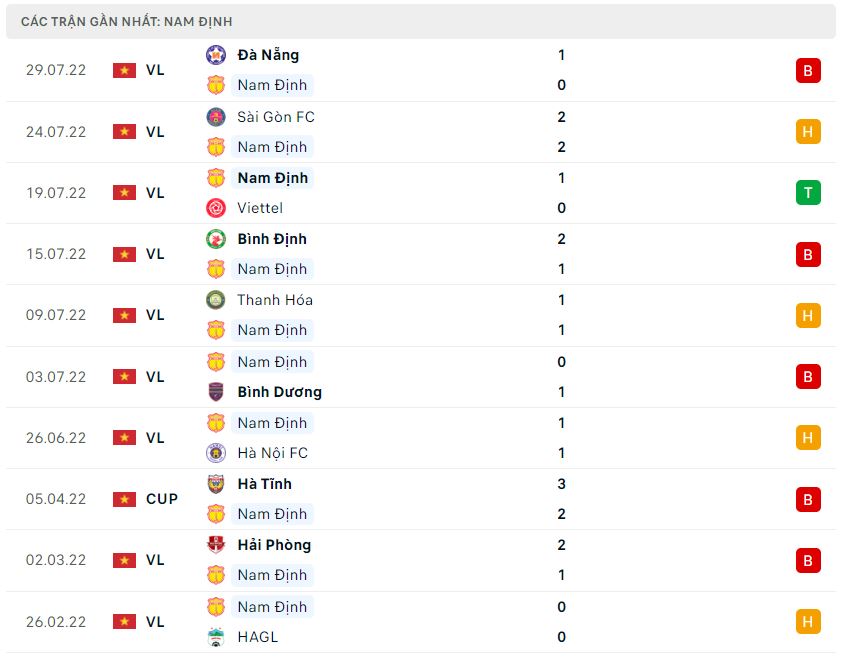Open the Bình Dương team link
Screen dimensions: 841x657
[279, 392]
